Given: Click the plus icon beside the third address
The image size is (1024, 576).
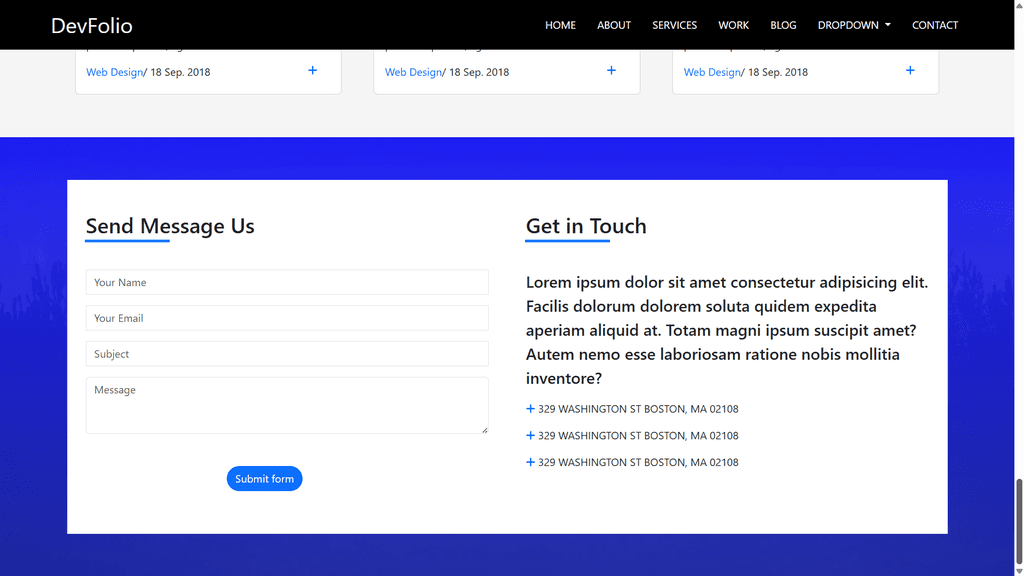Looking at the screenshot, I should (530, 463).
